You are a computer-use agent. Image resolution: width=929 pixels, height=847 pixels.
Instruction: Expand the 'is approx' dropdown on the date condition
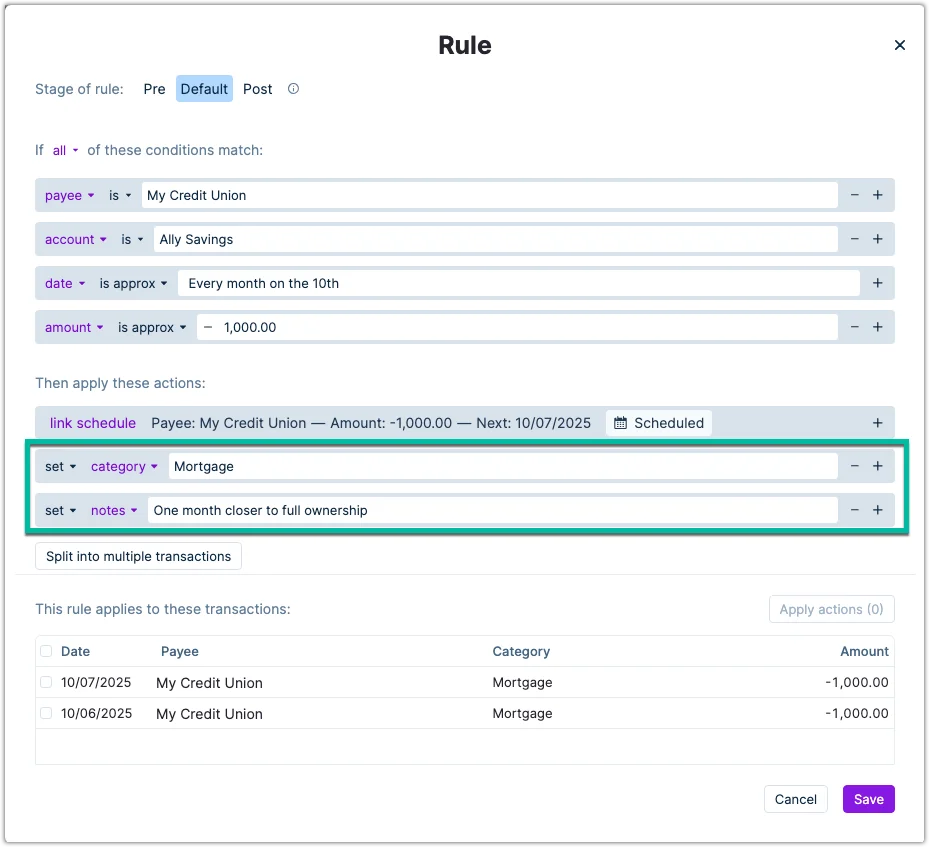tap(133, 283)
